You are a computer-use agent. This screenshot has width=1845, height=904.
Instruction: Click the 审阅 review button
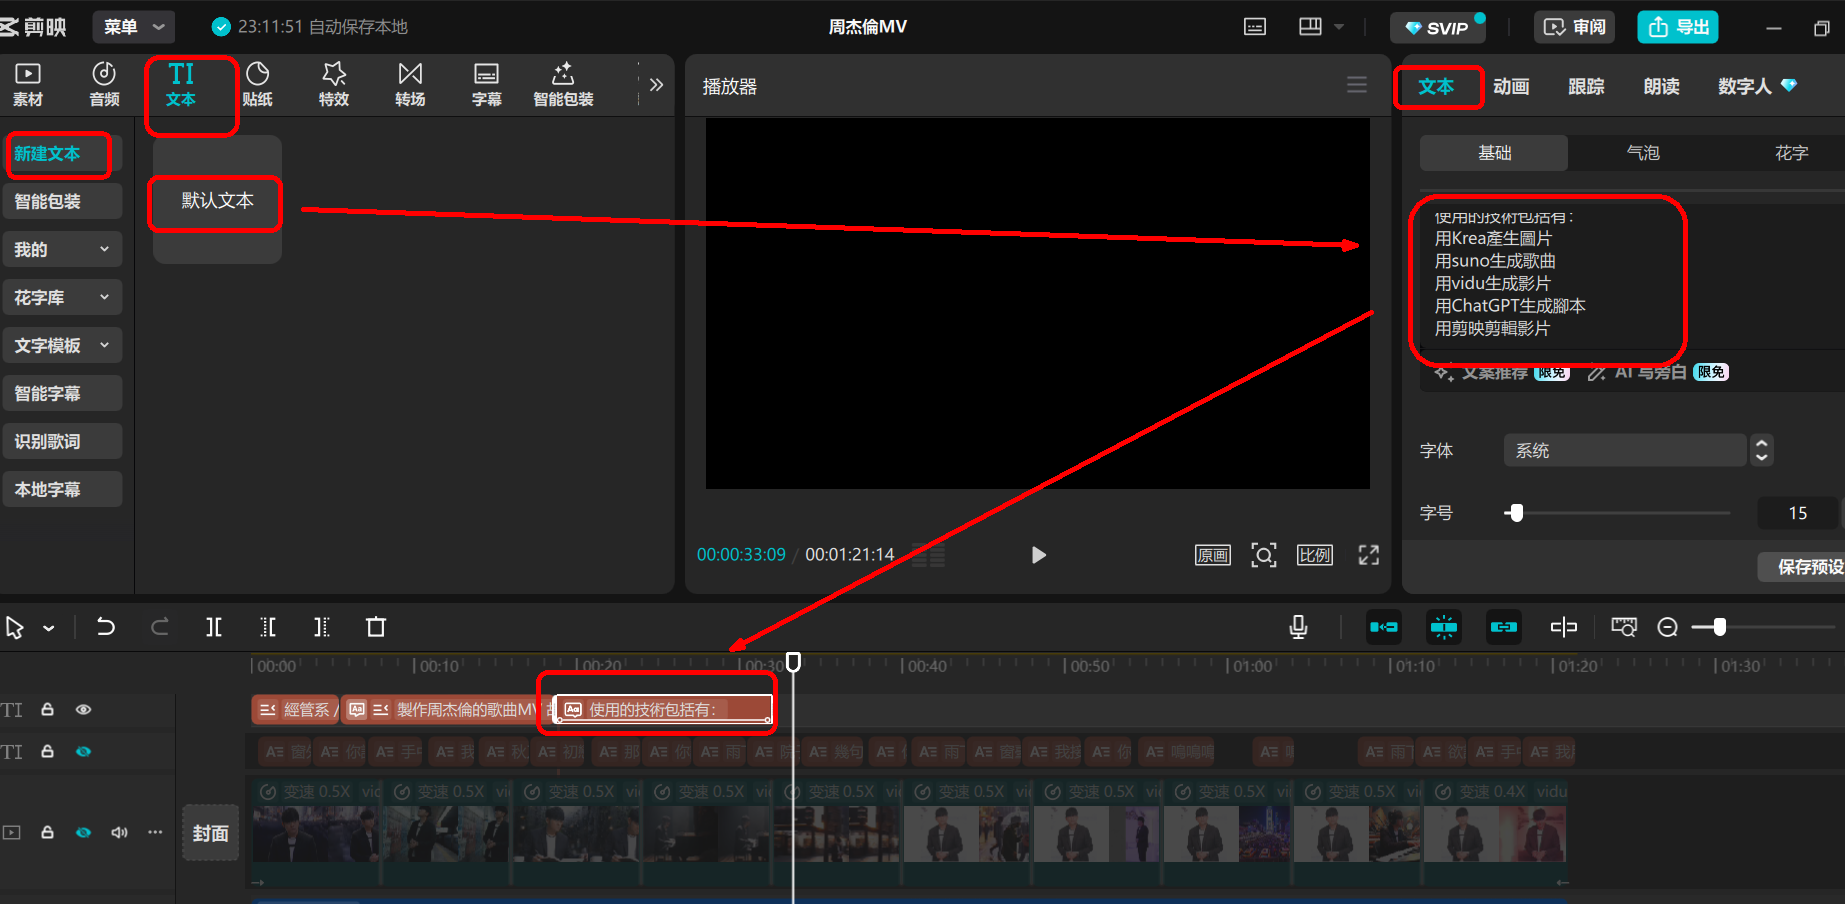pyautogui.click(x=1575, y=27)
